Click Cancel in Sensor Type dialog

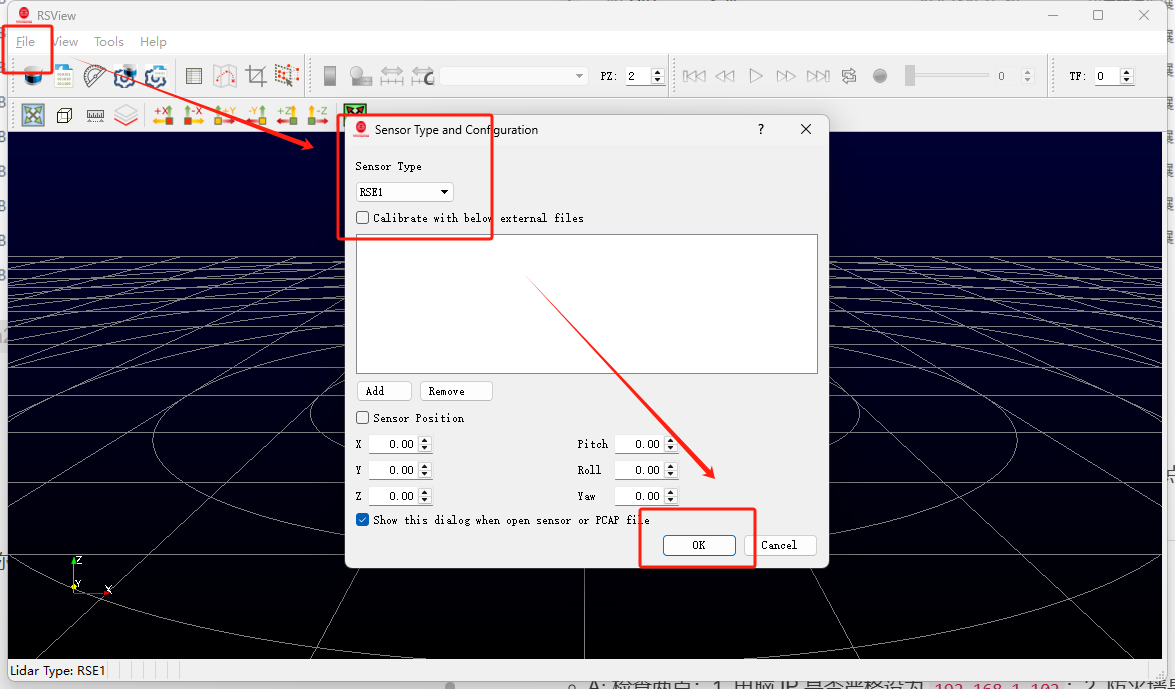click(779, 545)
